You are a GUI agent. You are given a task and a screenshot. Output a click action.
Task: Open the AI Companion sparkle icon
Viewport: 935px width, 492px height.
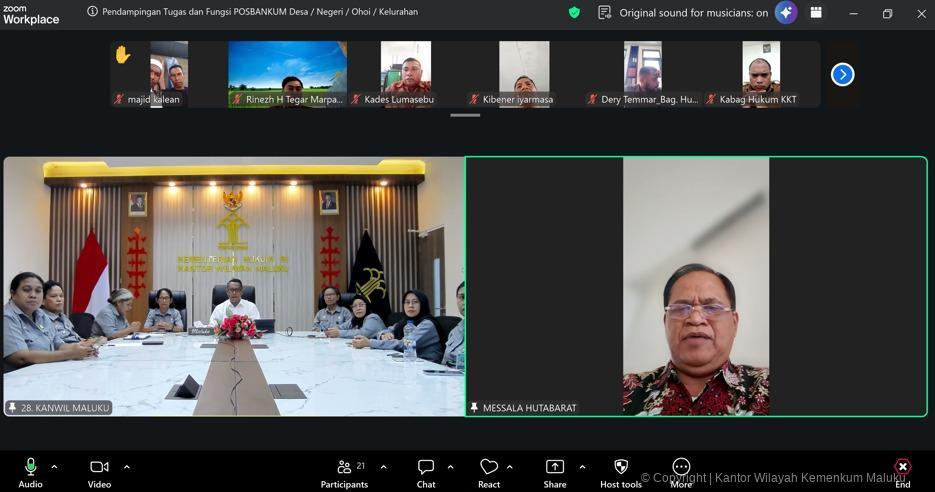(786, 13)
